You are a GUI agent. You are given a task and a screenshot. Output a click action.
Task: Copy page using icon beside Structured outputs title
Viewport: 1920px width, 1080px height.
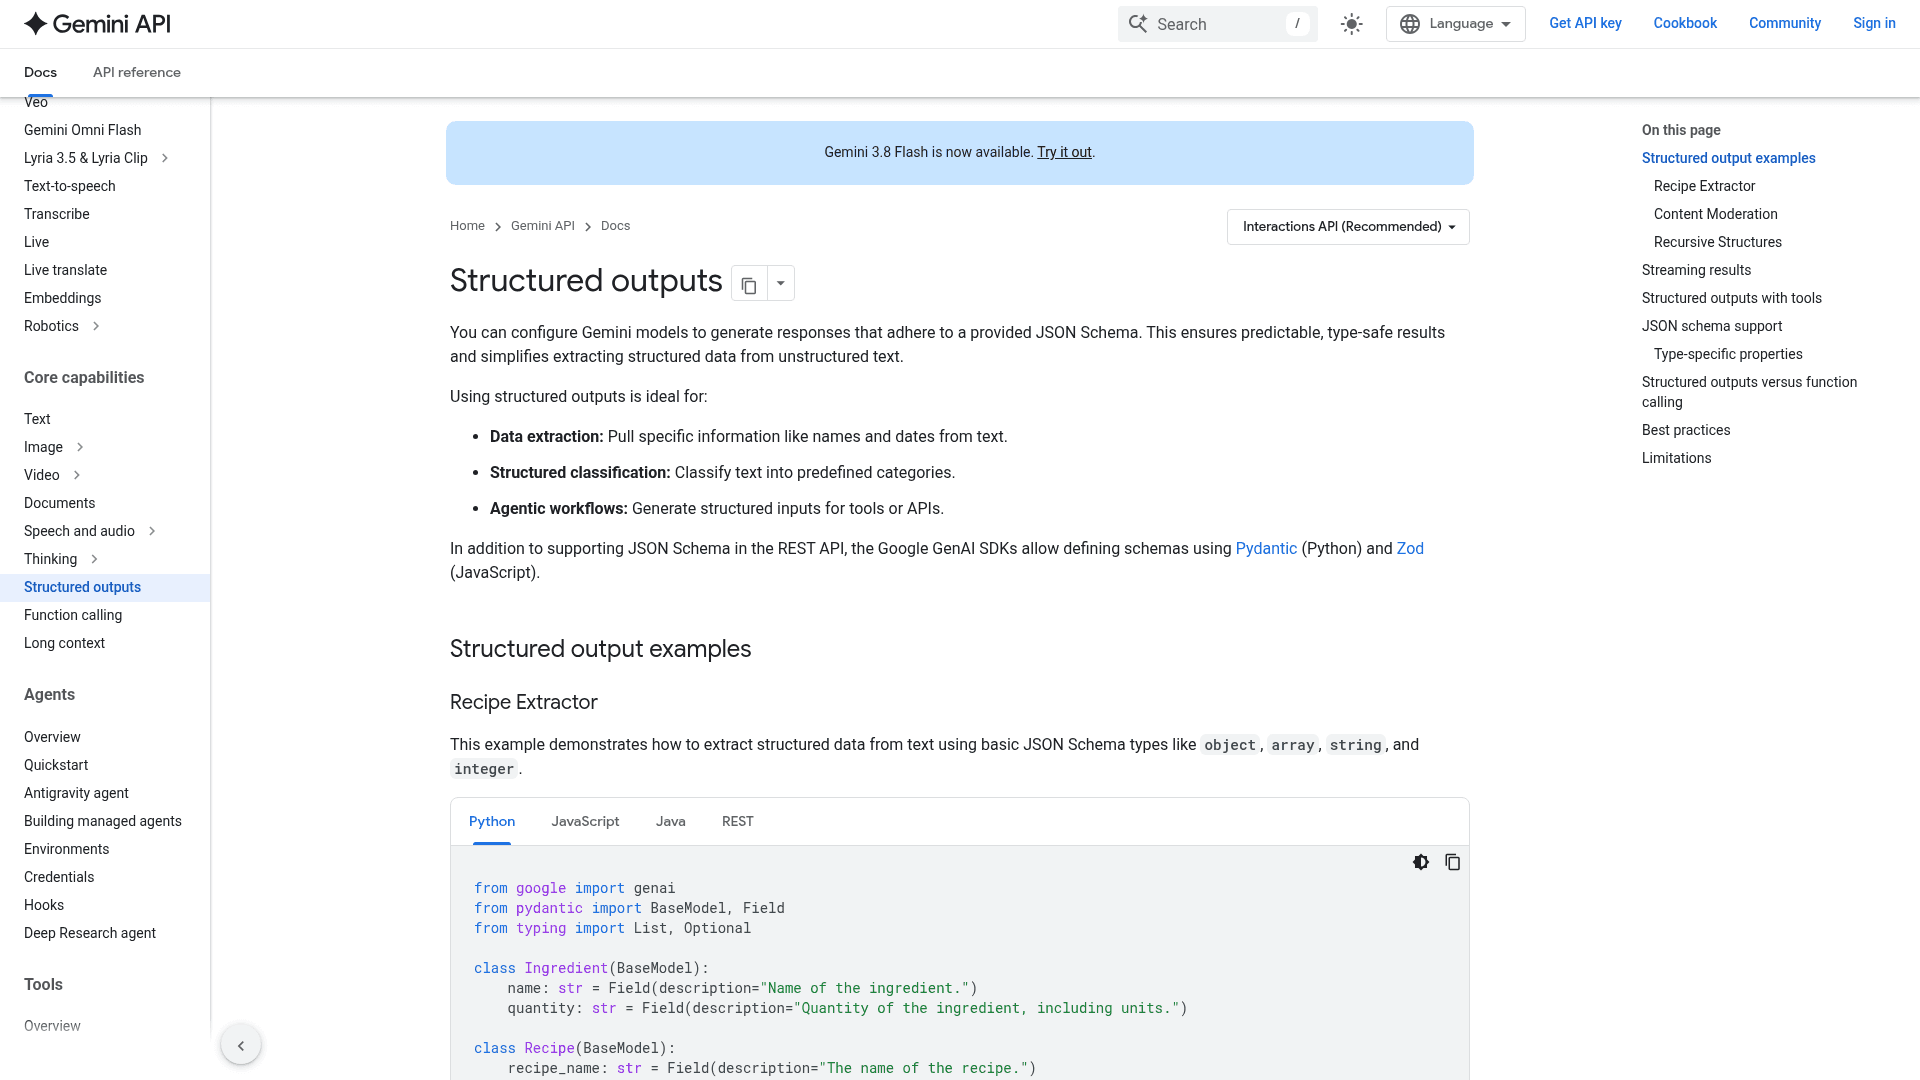click(x=749, y=284)
